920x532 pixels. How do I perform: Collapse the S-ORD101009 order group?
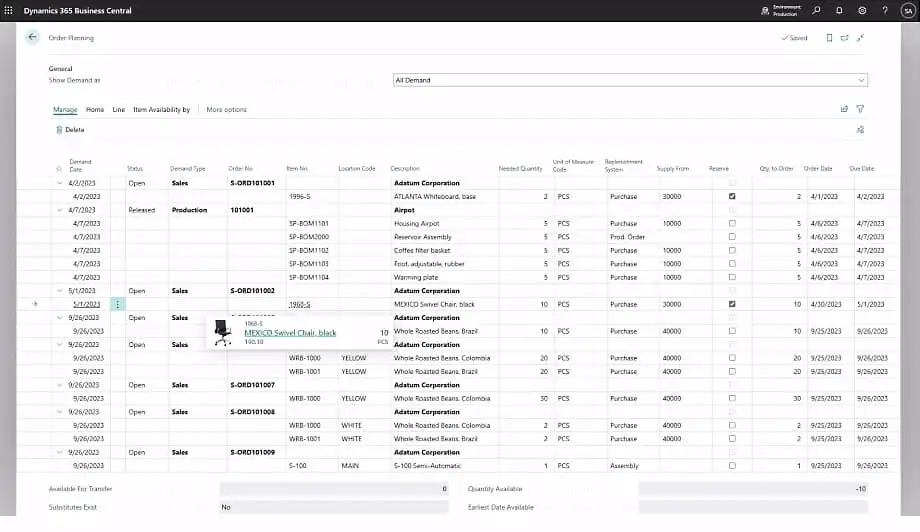click(x=59, y=452)
